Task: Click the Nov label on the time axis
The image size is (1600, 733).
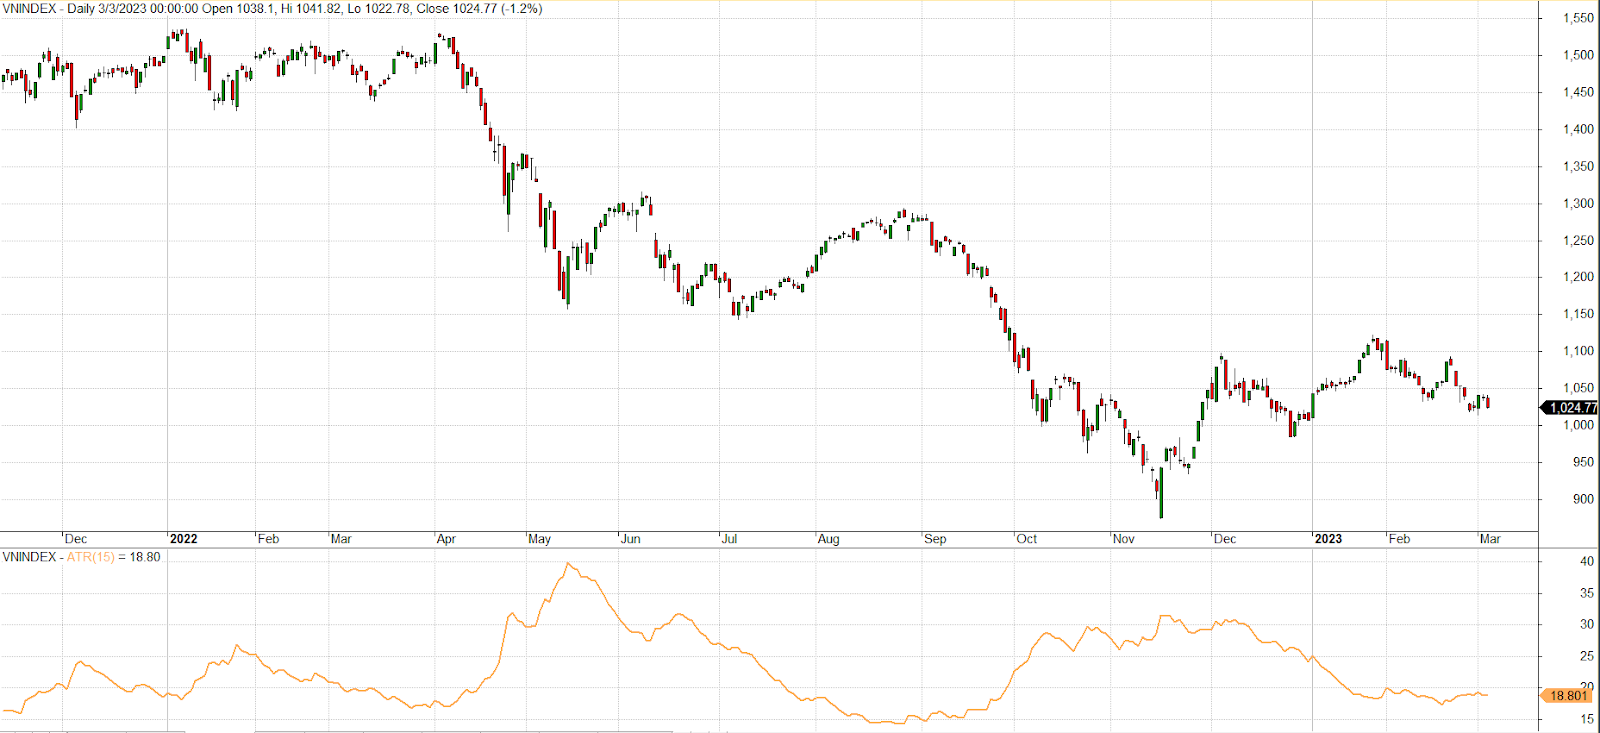Action: tap(1123, 539)
